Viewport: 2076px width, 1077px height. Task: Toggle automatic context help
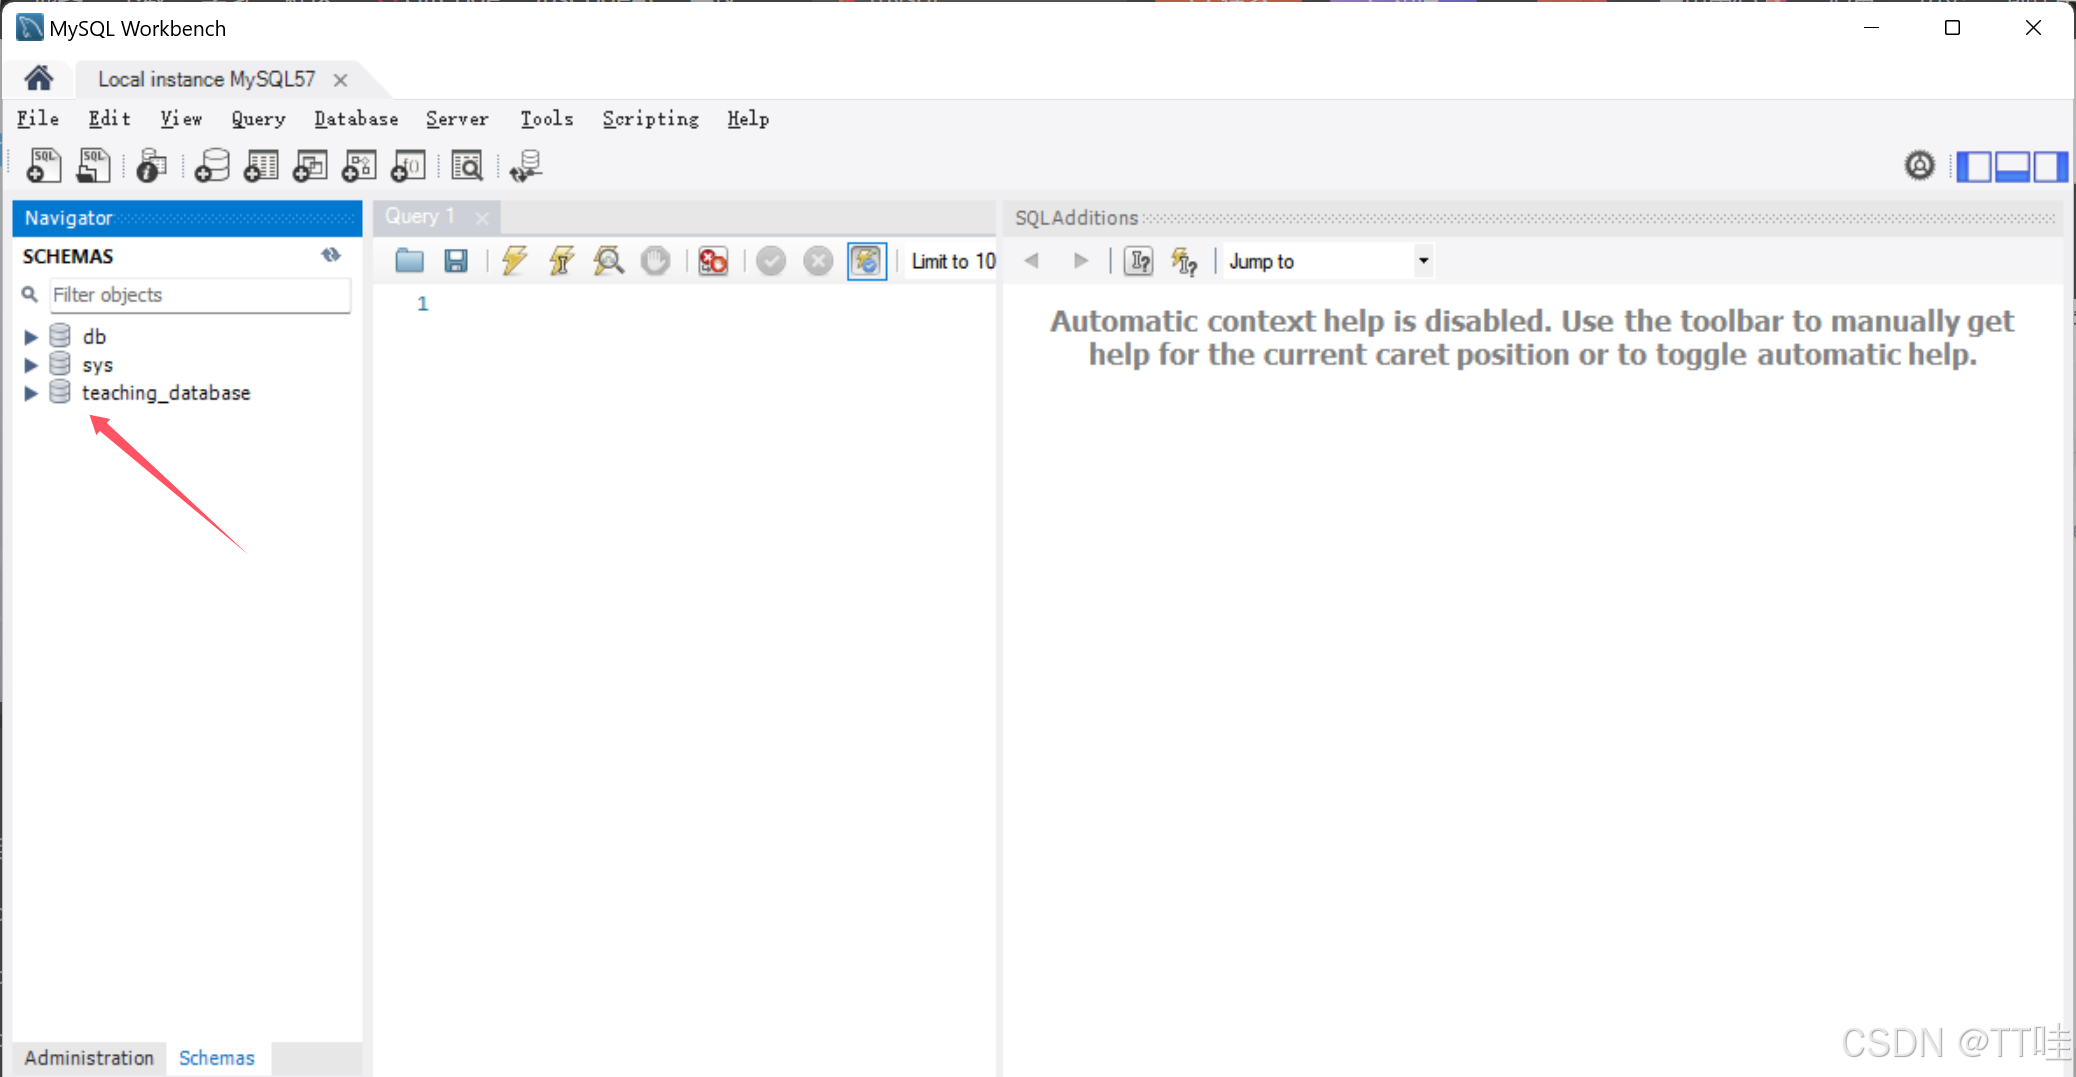click(x=1185, y=261)
